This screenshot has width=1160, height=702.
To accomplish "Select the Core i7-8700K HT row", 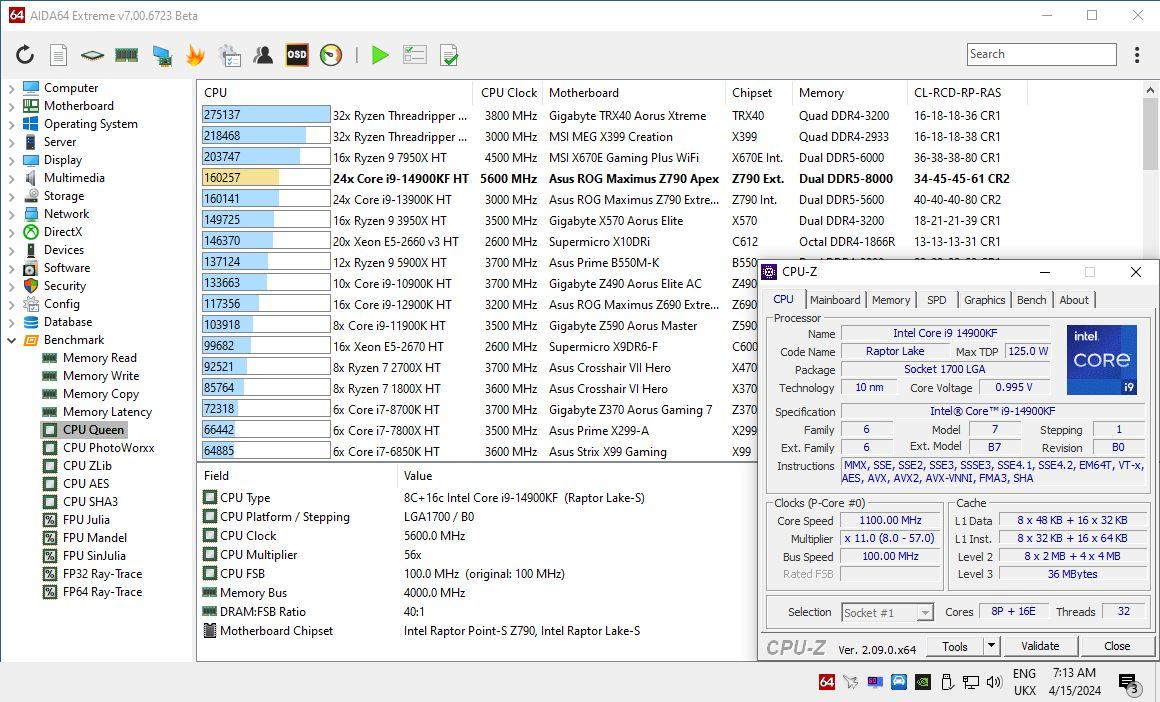I will coord(478,410).
